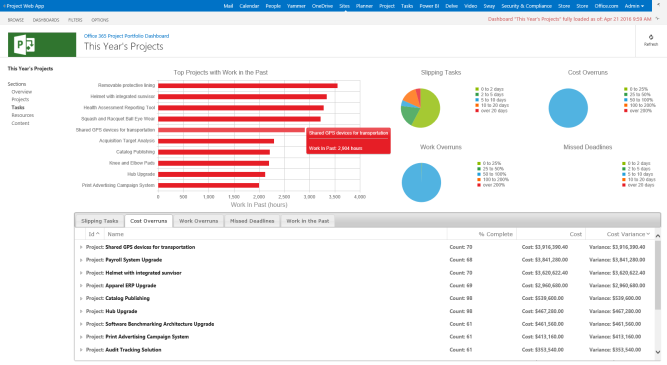The width and height of the screenshot is (667, 365).
Task: Expand Software Benchmarking Architecture Upgrade row
Action: coord(81,324)
